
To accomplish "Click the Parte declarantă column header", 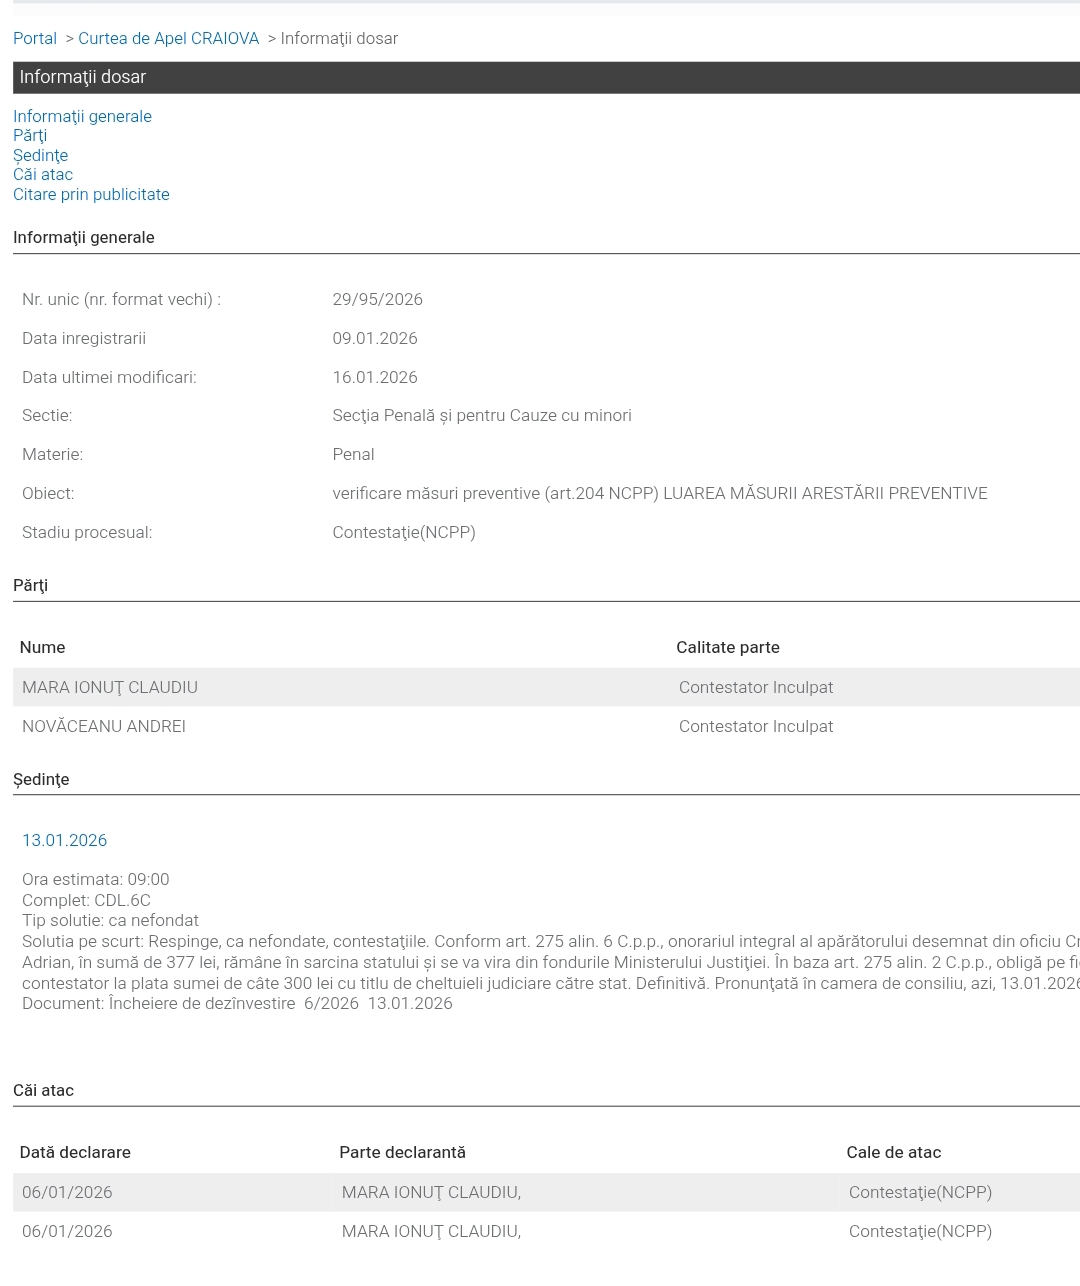I will tap(402, 1152).
